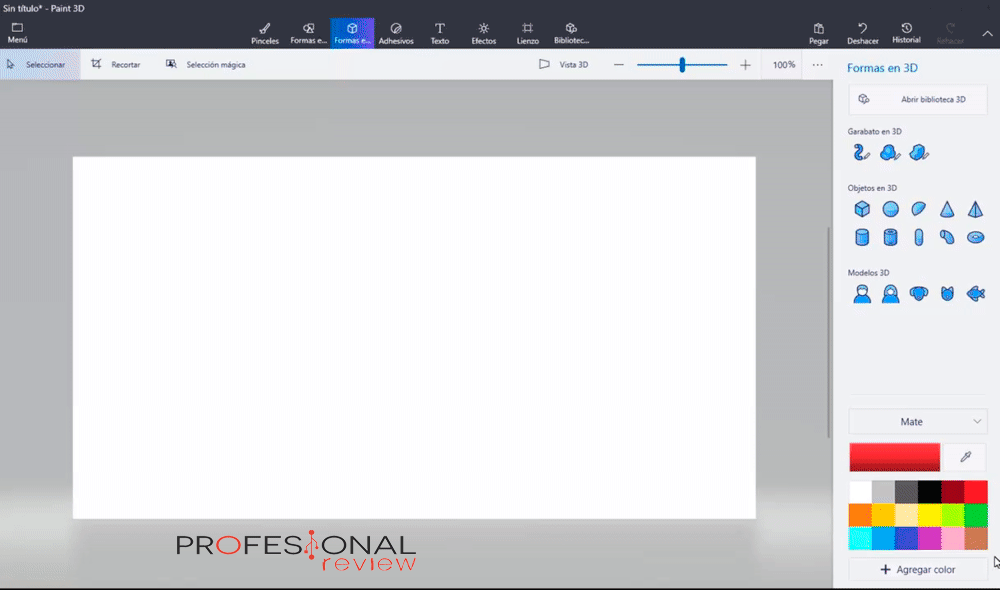Screen dimensions: 1000x590
Task: Pick the white color swatch
Action: 860,492
